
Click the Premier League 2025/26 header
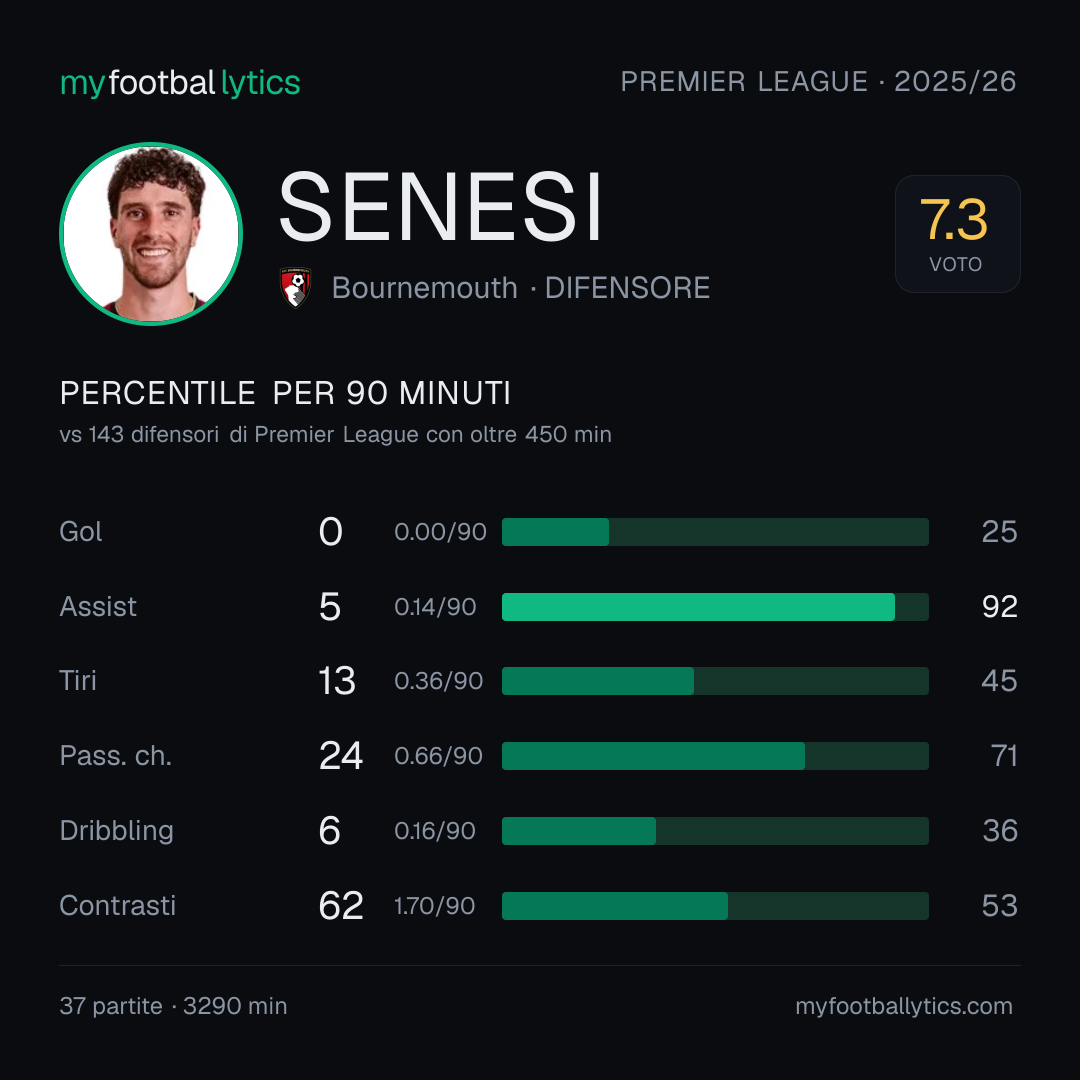(x=818, y=82)
